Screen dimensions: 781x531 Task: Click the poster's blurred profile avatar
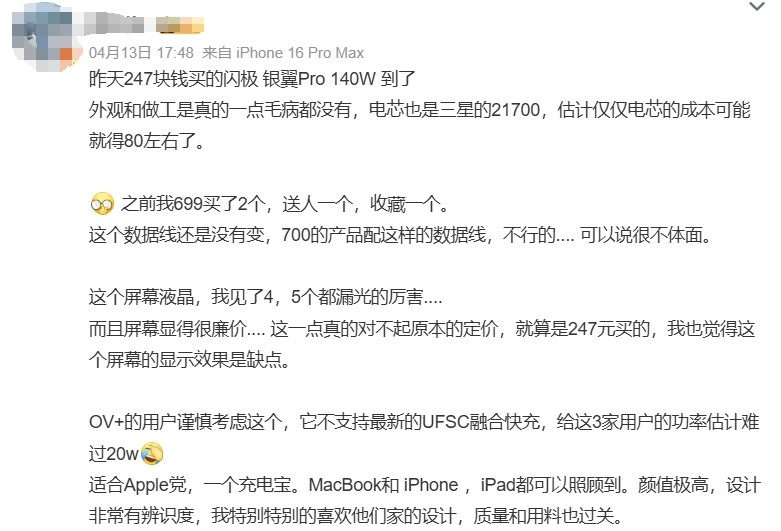(44, 36)
